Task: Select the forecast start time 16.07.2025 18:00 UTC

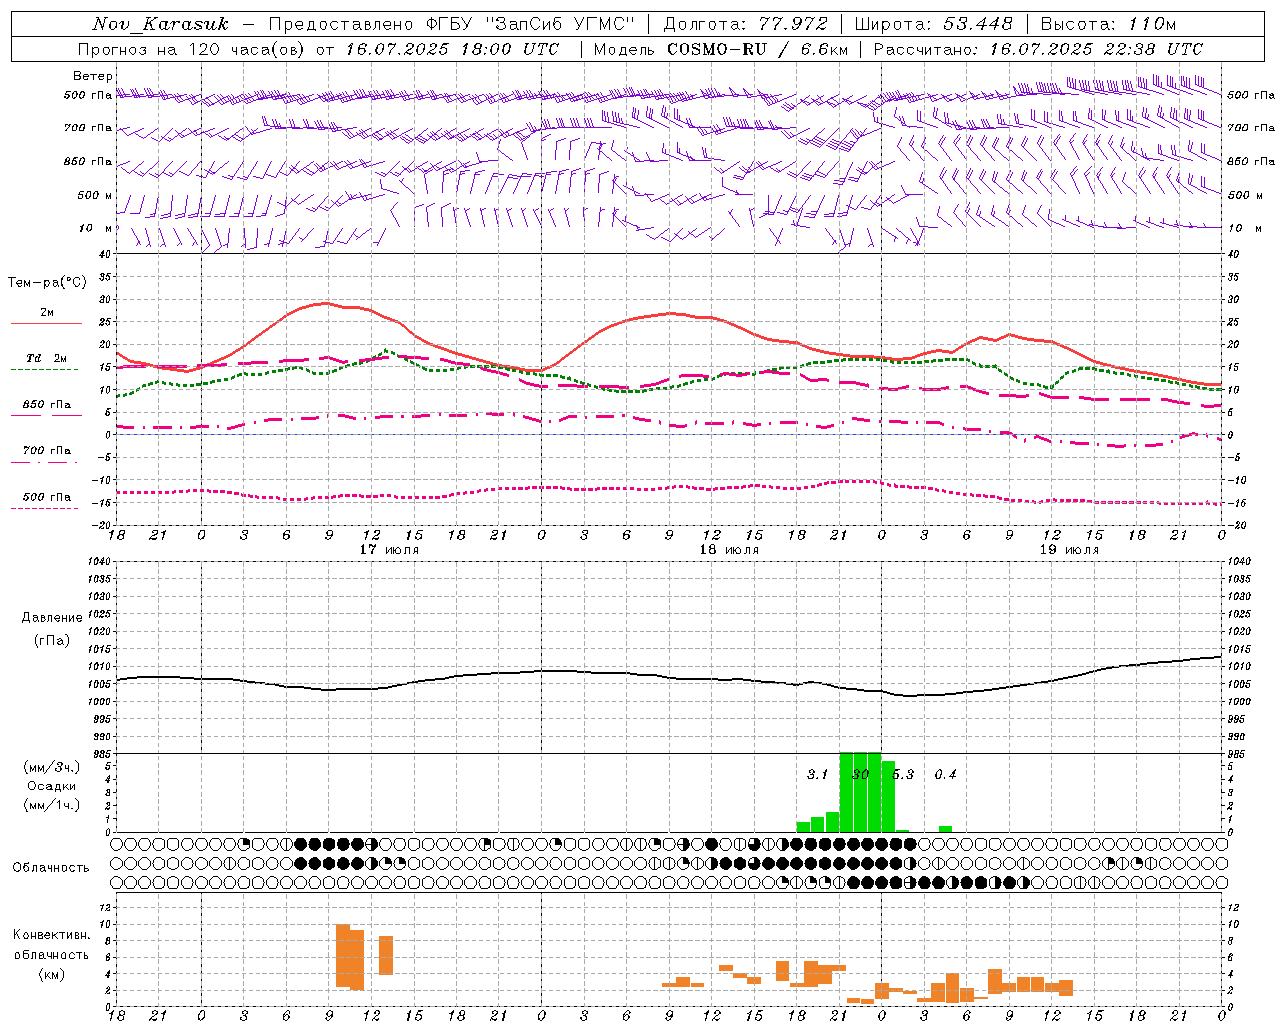Action: (452, 49)
